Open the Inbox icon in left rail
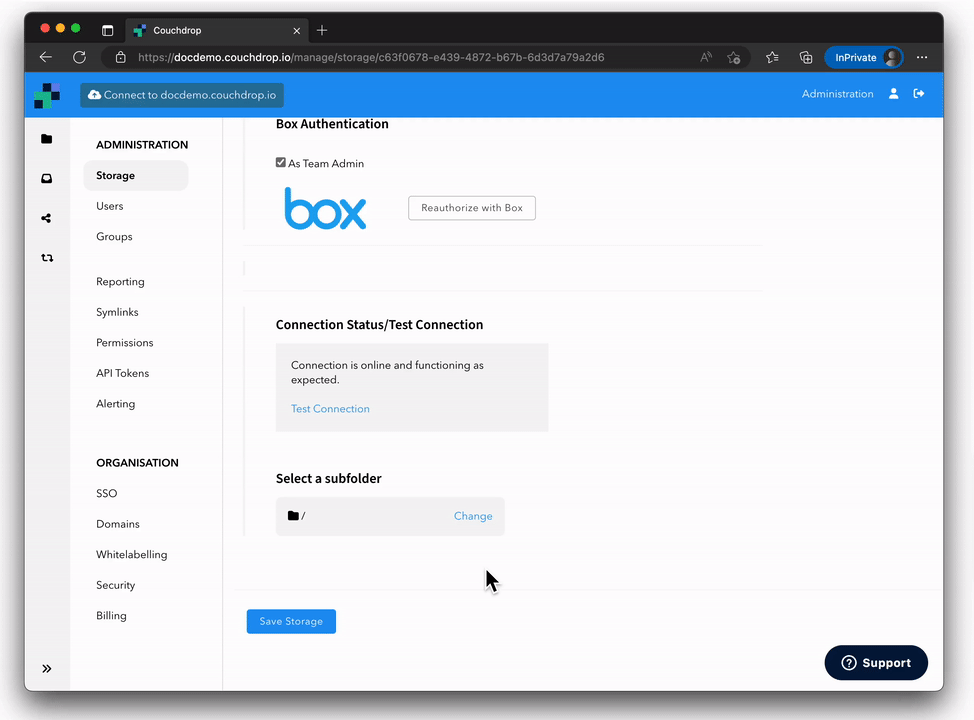The height and width of the screenshot is (720, 974). [47, 178]
